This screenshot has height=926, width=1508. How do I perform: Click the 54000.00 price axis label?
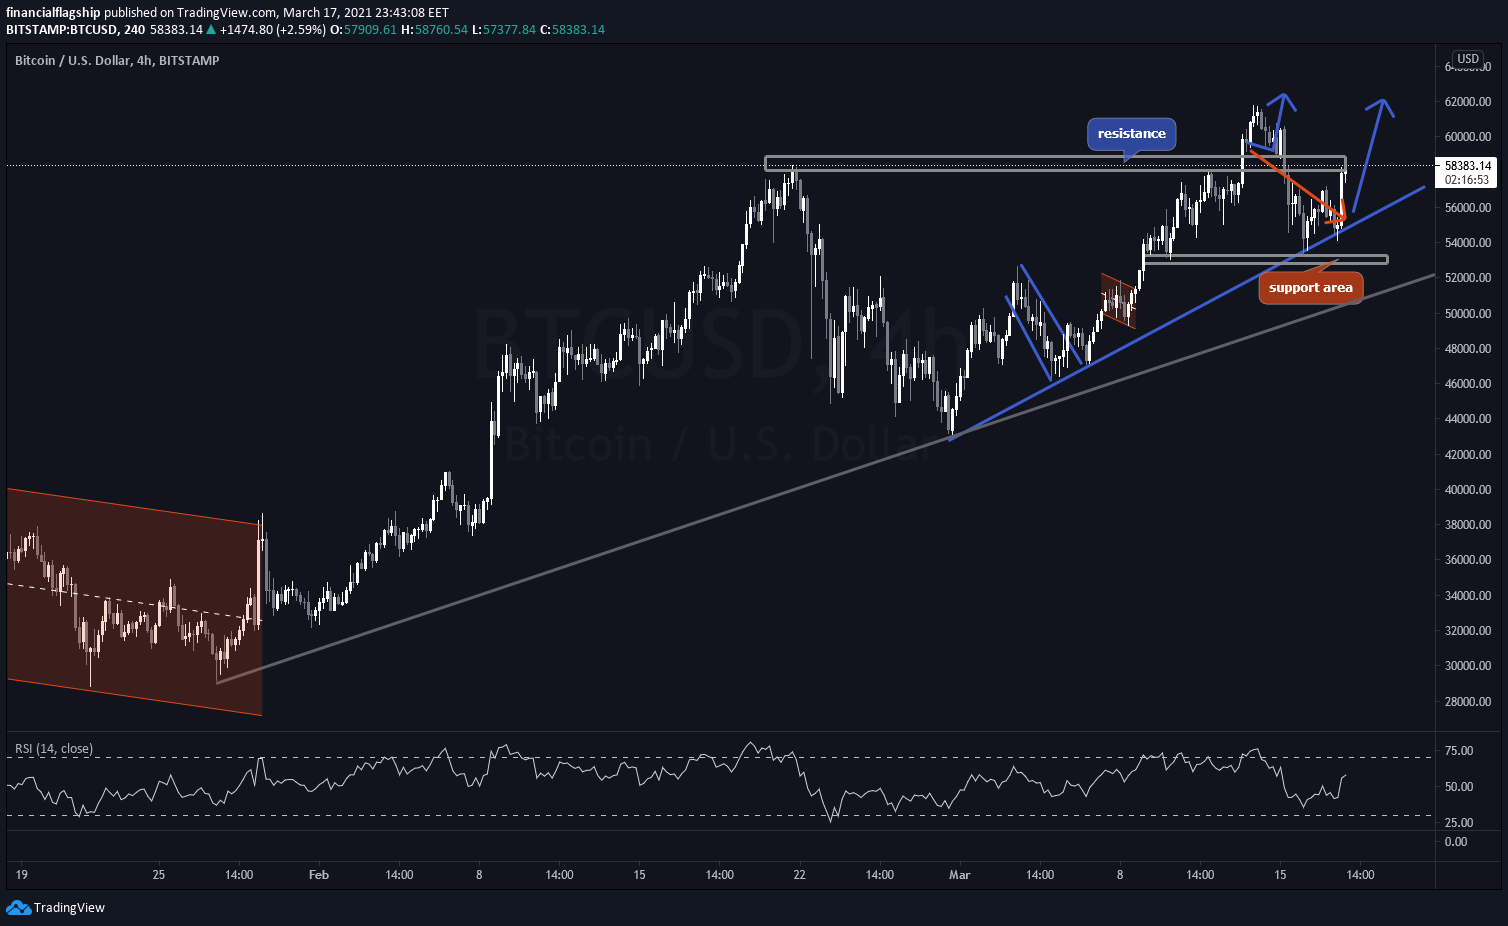[x=1468, y=243]
